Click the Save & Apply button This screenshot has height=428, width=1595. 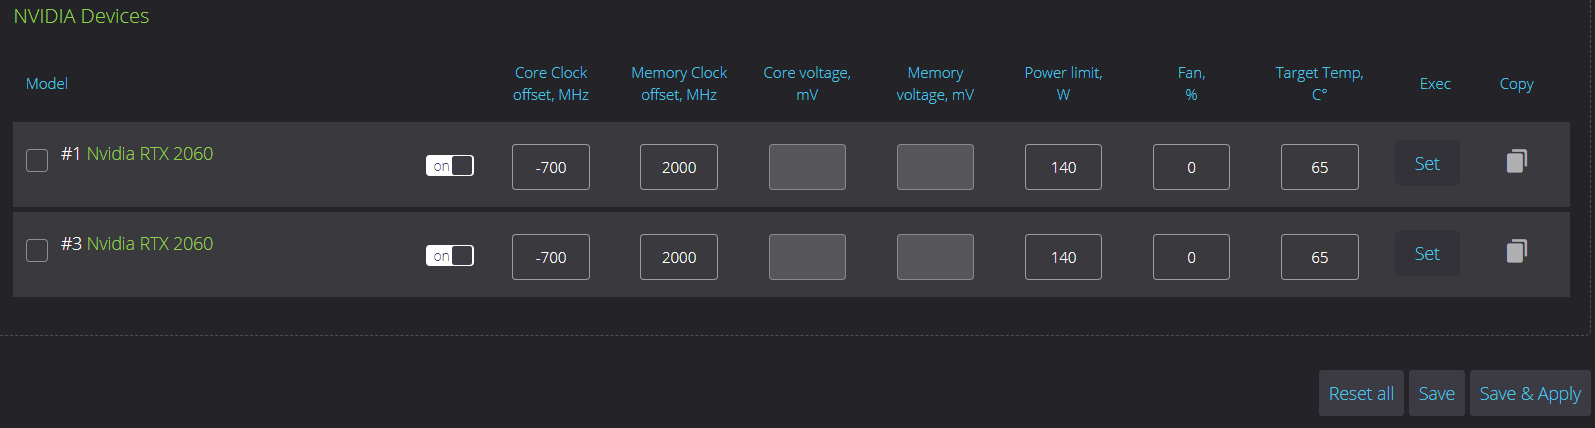(1530, 393)
